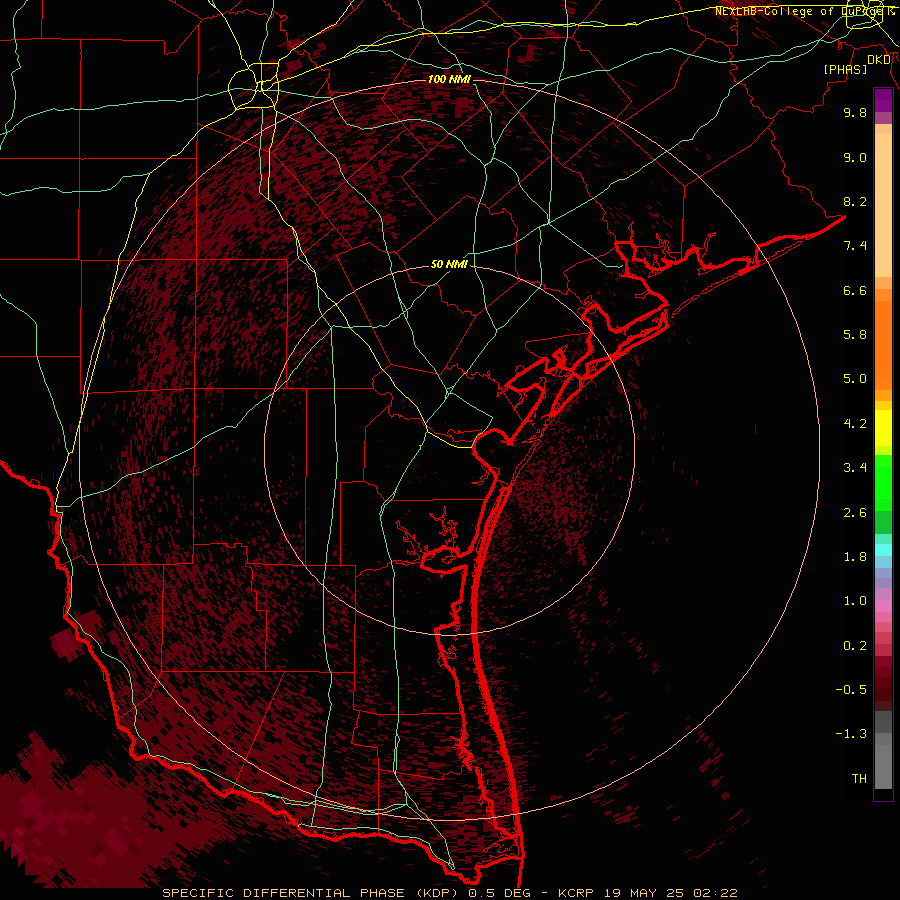
Task: Click the yellow band of the color bar
Action: pos(883,428)
